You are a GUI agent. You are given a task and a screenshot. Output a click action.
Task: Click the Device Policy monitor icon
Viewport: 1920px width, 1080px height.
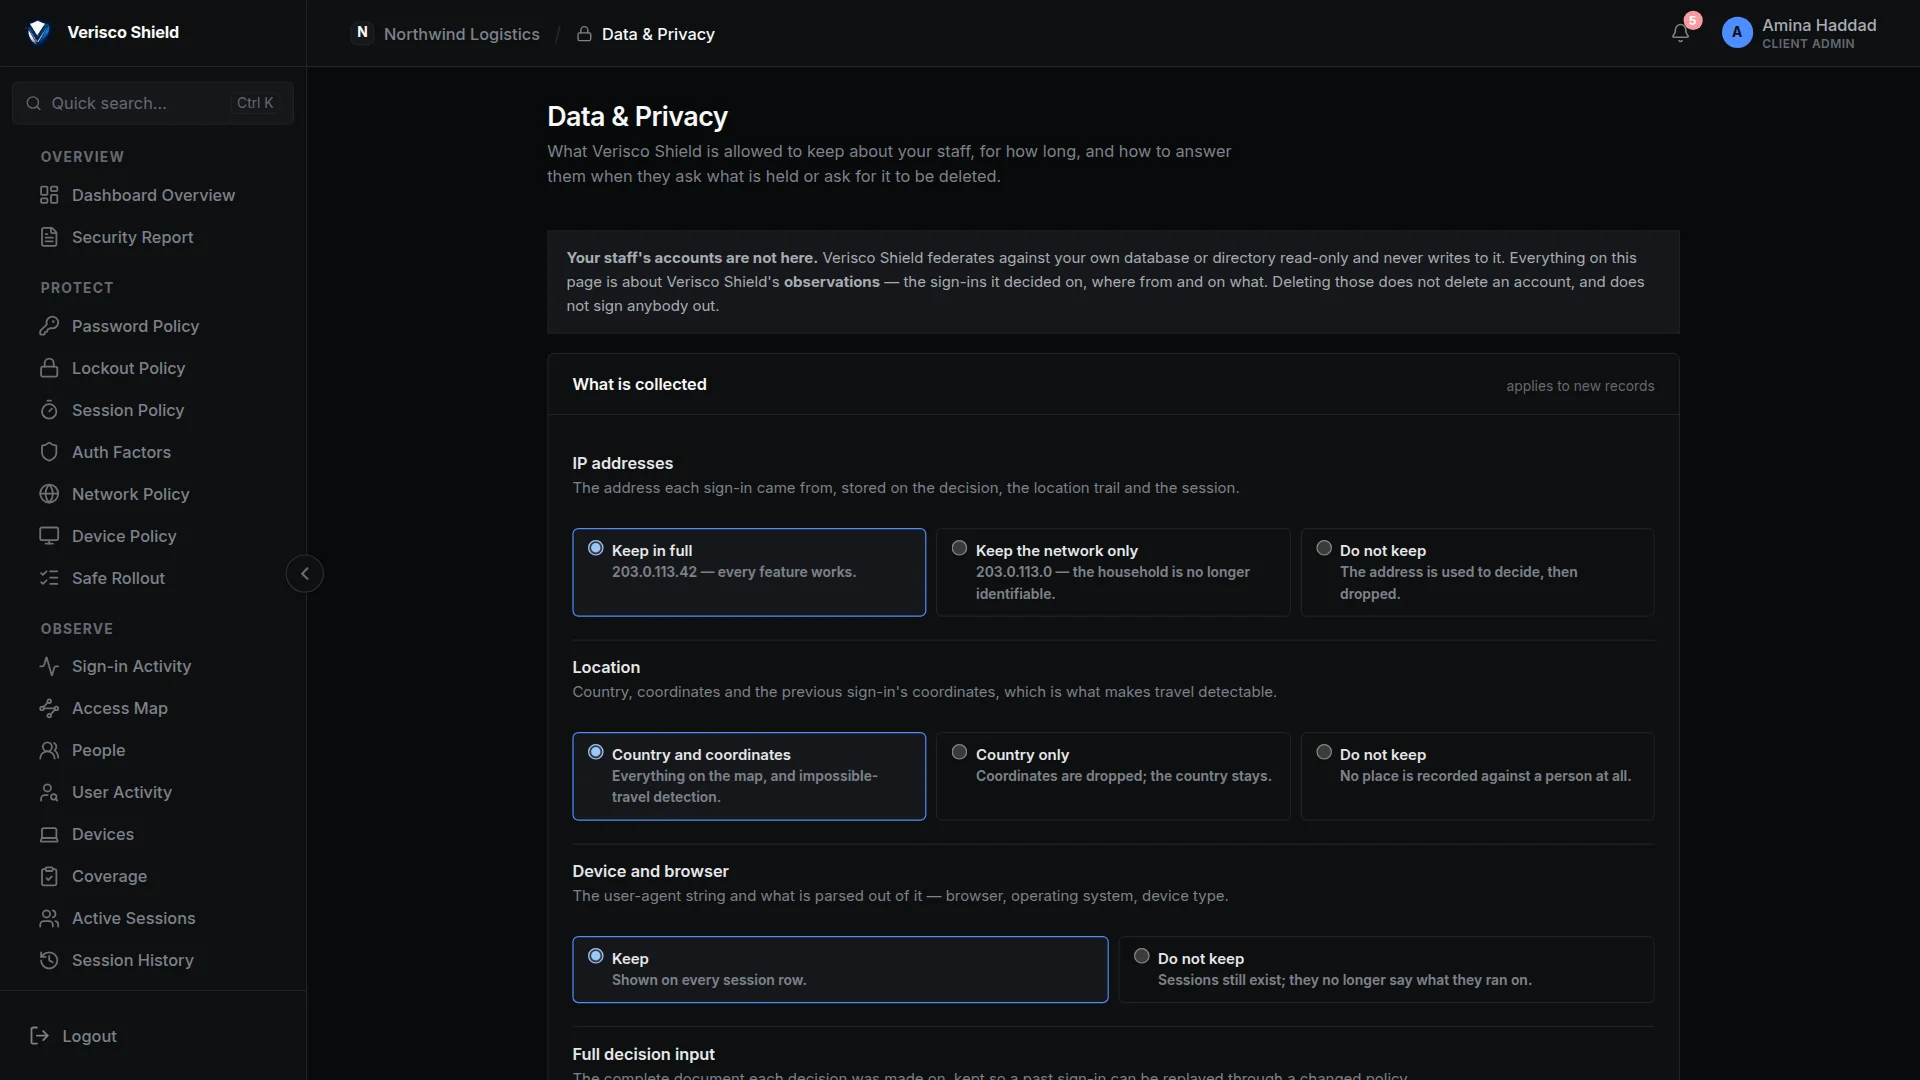(49, 536)
